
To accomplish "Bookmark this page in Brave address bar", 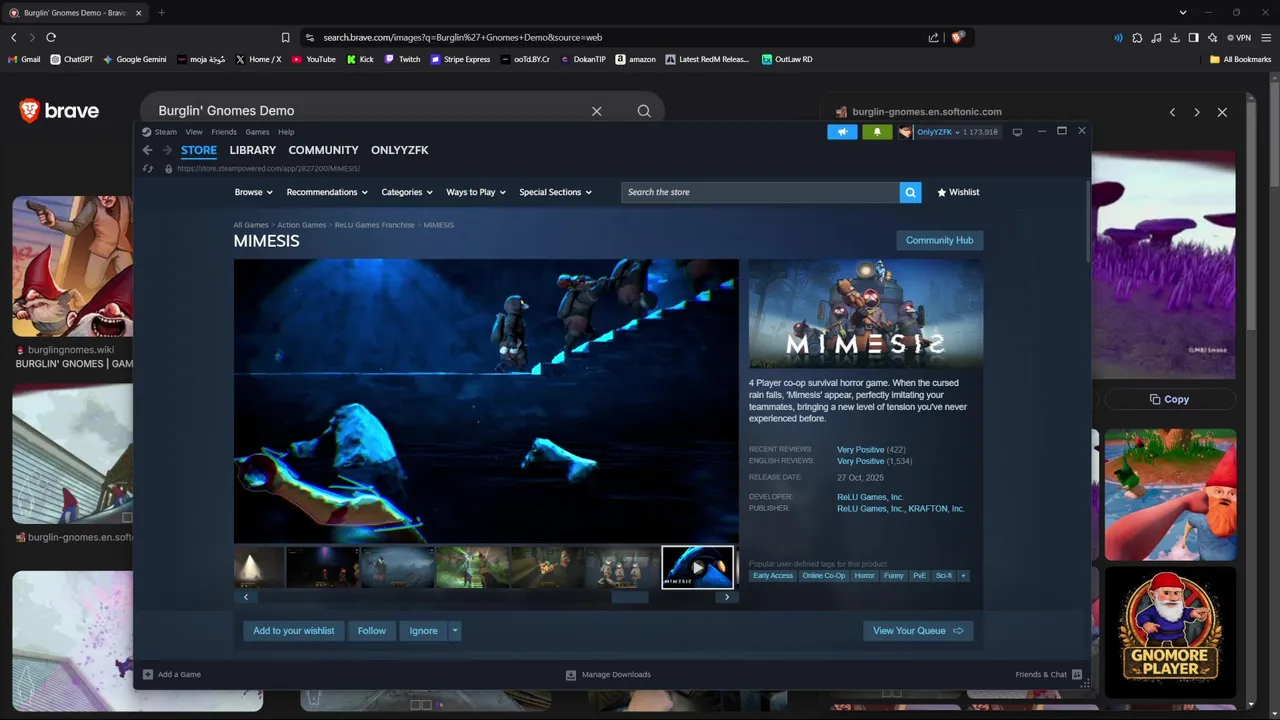I will point(285,37).
